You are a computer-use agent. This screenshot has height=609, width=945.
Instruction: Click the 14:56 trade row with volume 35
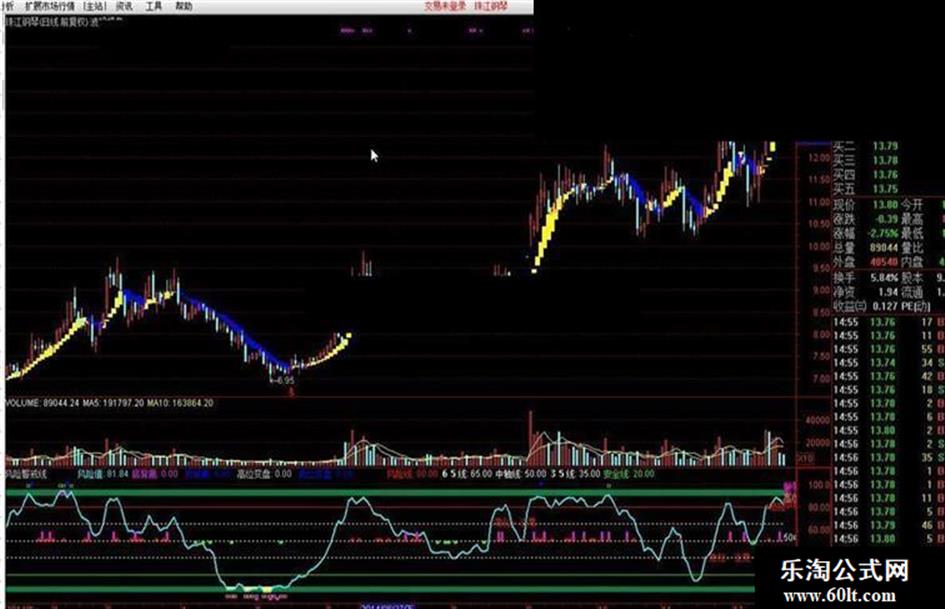coord(888,458)
